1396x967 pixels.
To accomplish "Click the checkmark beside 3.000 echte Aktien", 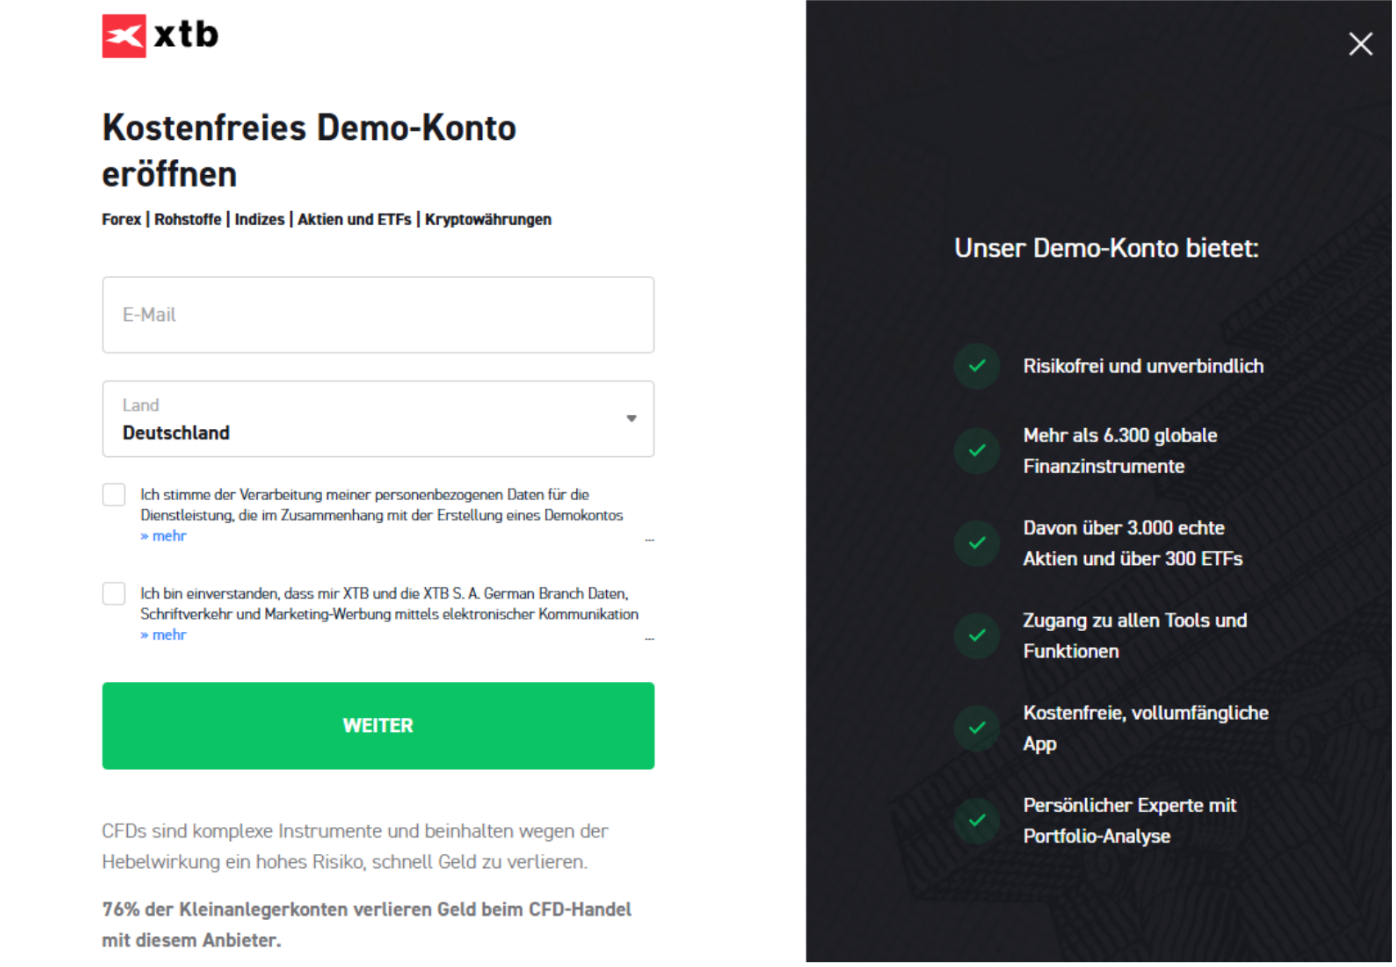I will click(x=977, y=543).
